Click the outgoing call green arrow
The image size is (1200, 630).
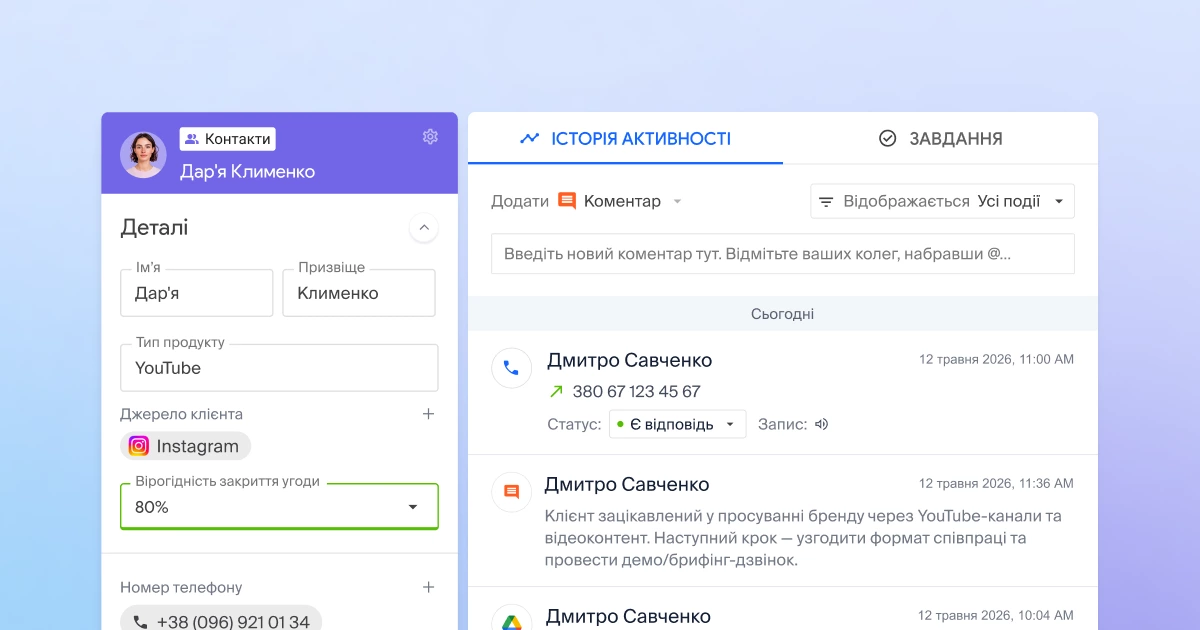[x=556, y=391]
